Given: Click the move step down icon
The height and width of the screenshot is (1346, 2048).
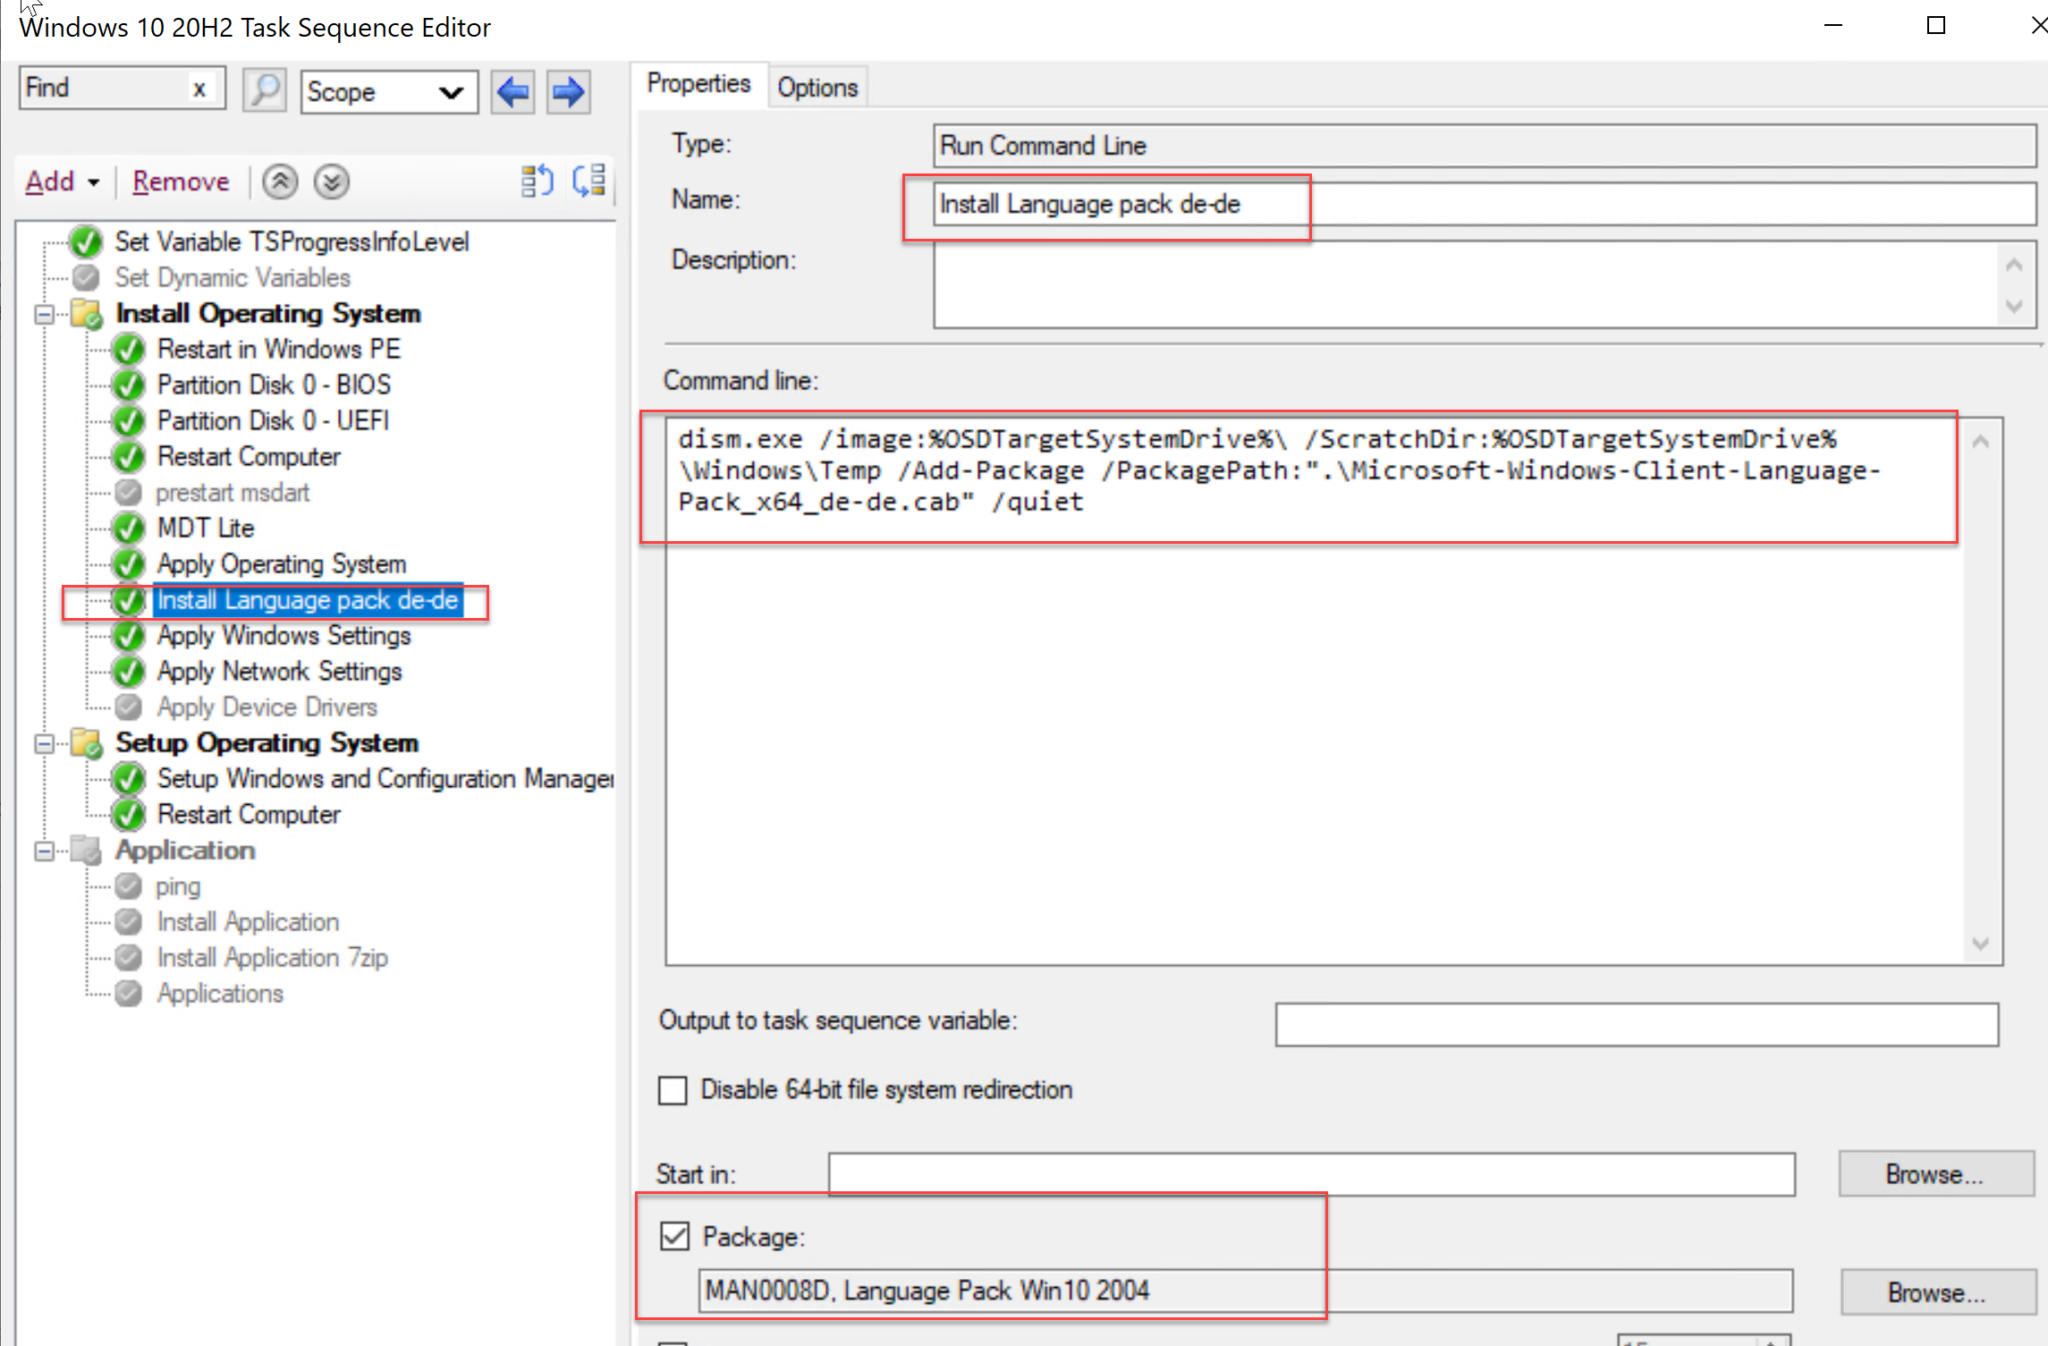Looking at the screenshot, I should [x=331, y=182].
